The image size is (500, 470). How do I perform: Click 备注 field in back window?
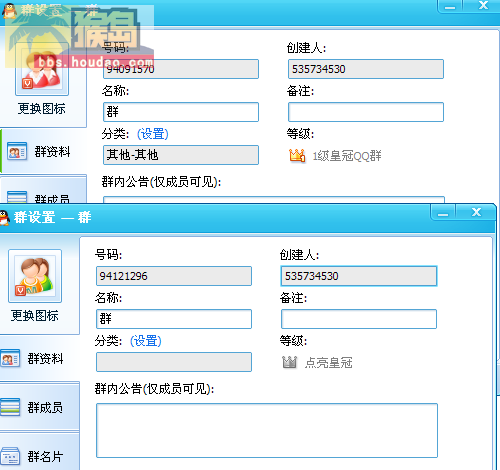click(366, 112)
